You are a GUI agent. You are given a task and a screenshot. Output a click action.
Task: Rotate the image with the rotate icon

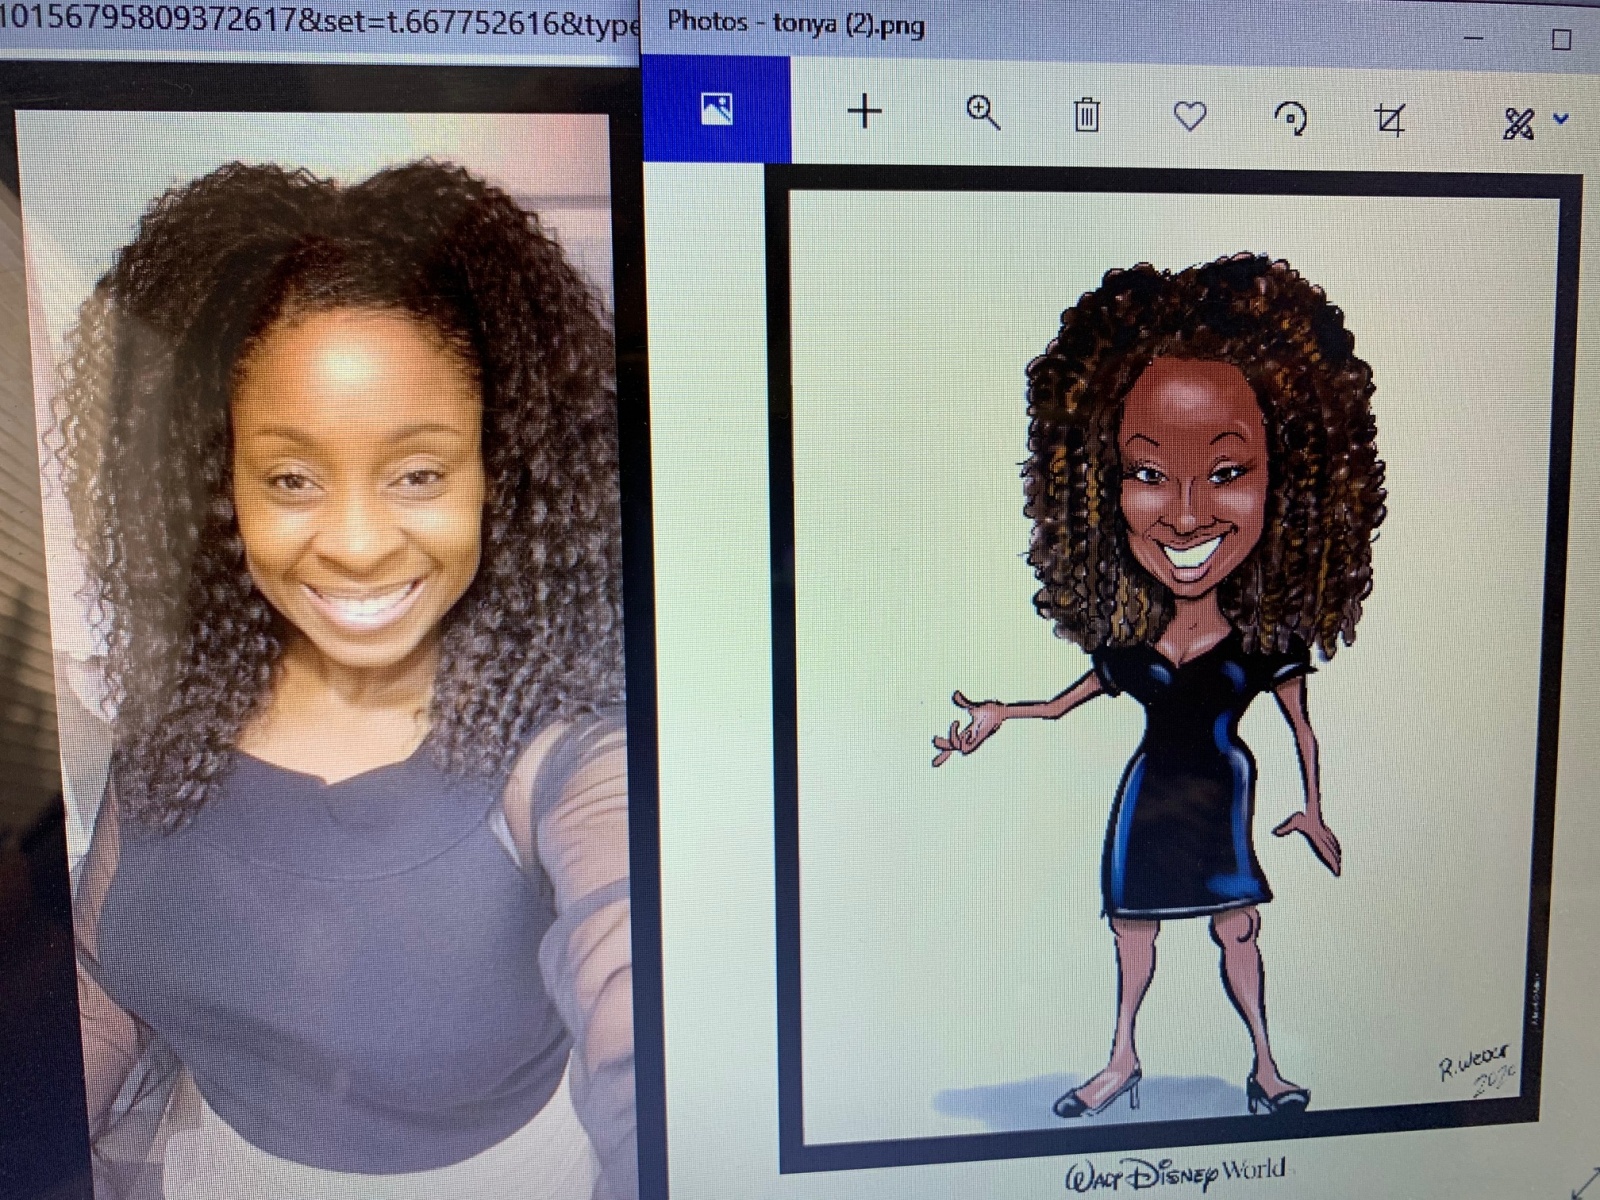coord(1290,119)
